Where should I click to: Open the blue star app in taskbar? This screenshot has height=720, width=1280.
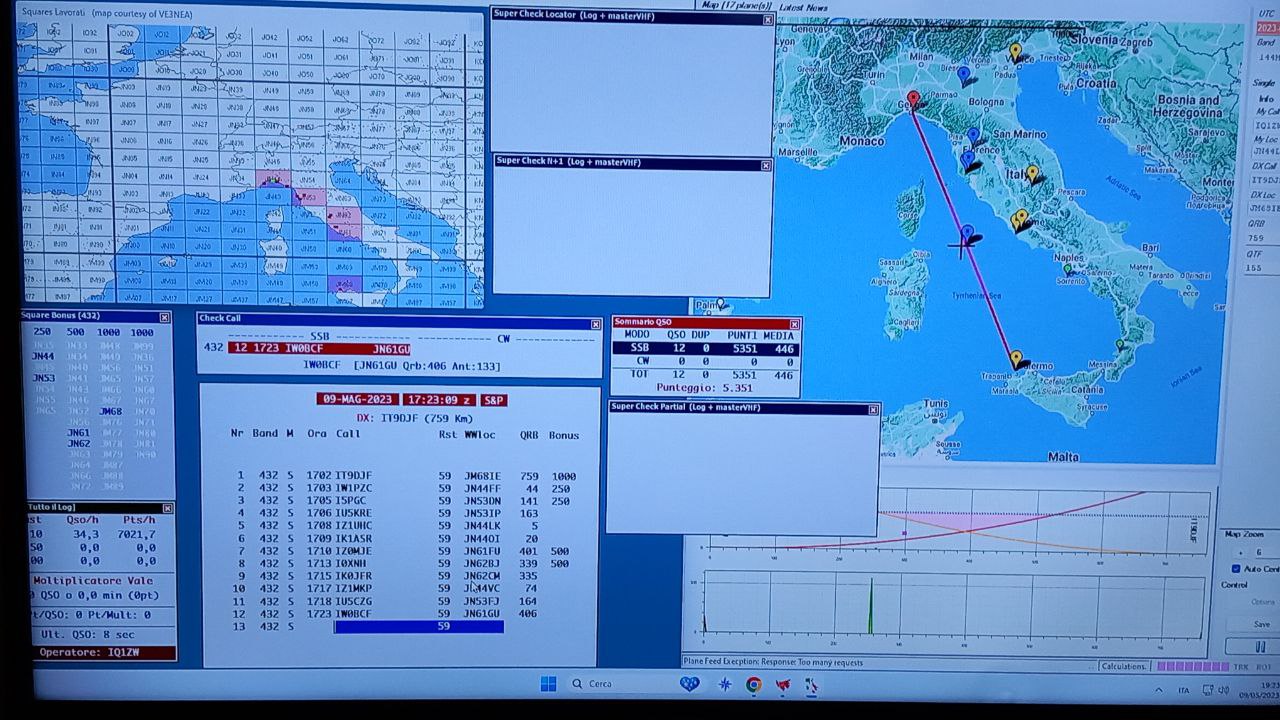tap(725, 685)
